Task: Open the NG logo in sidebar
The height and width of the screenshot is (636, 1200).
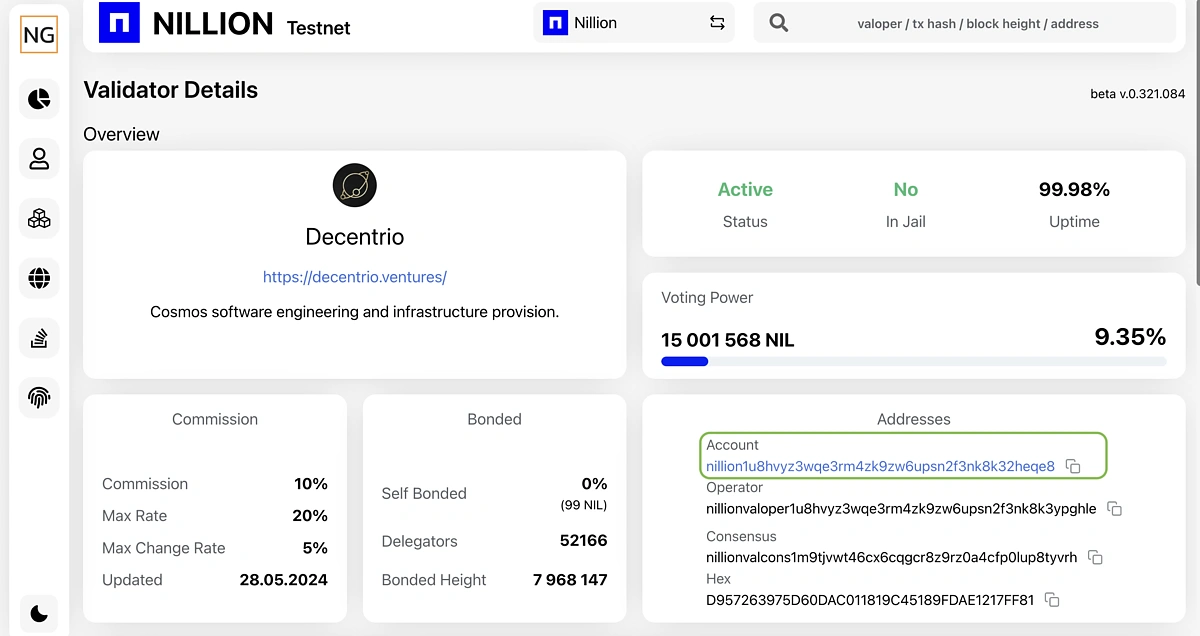Action: tap(39, 34)
